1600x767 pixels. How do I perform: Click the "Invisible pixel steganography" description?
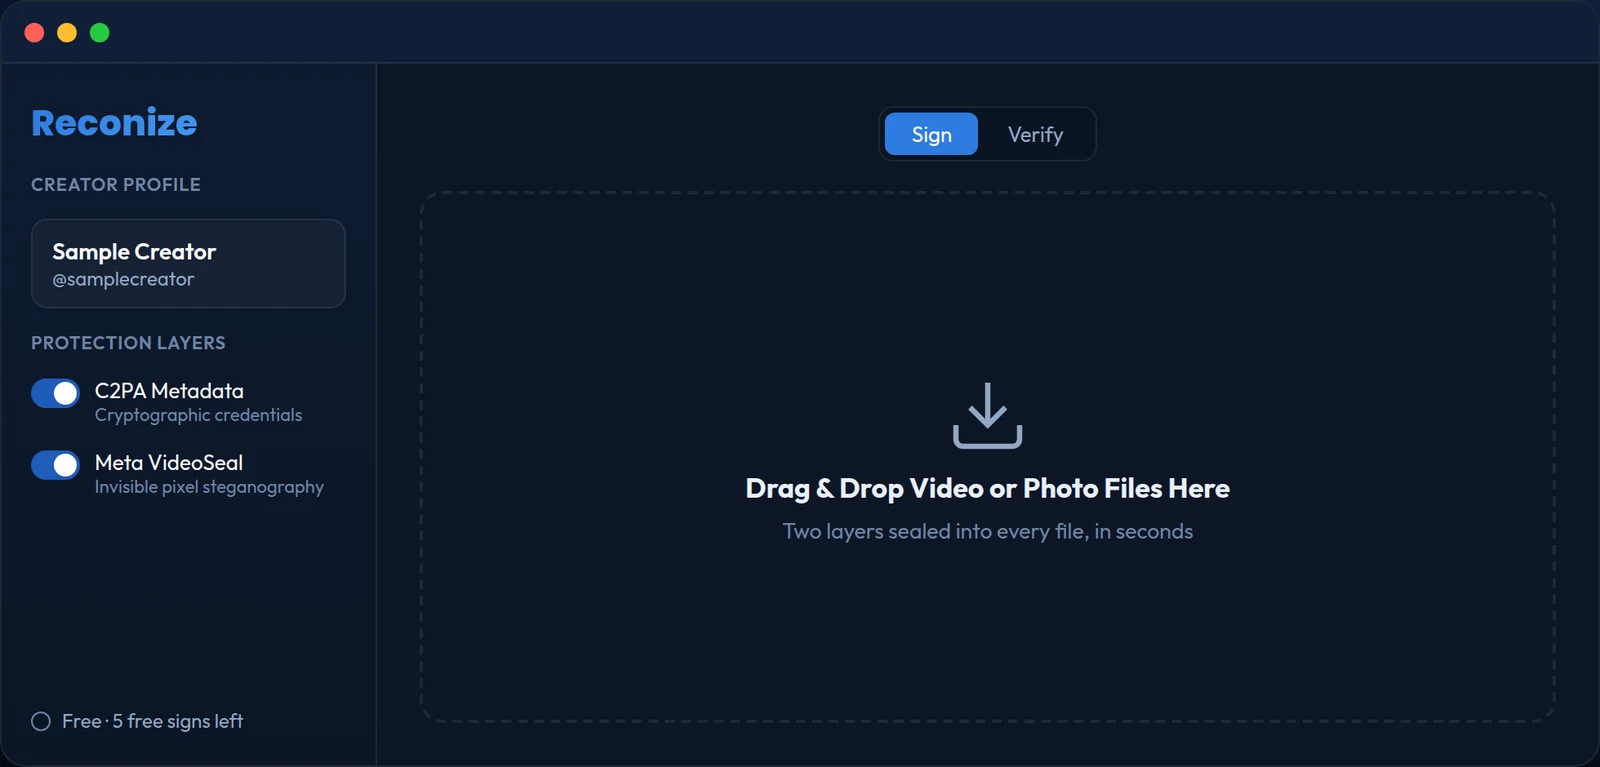point(209,487)
